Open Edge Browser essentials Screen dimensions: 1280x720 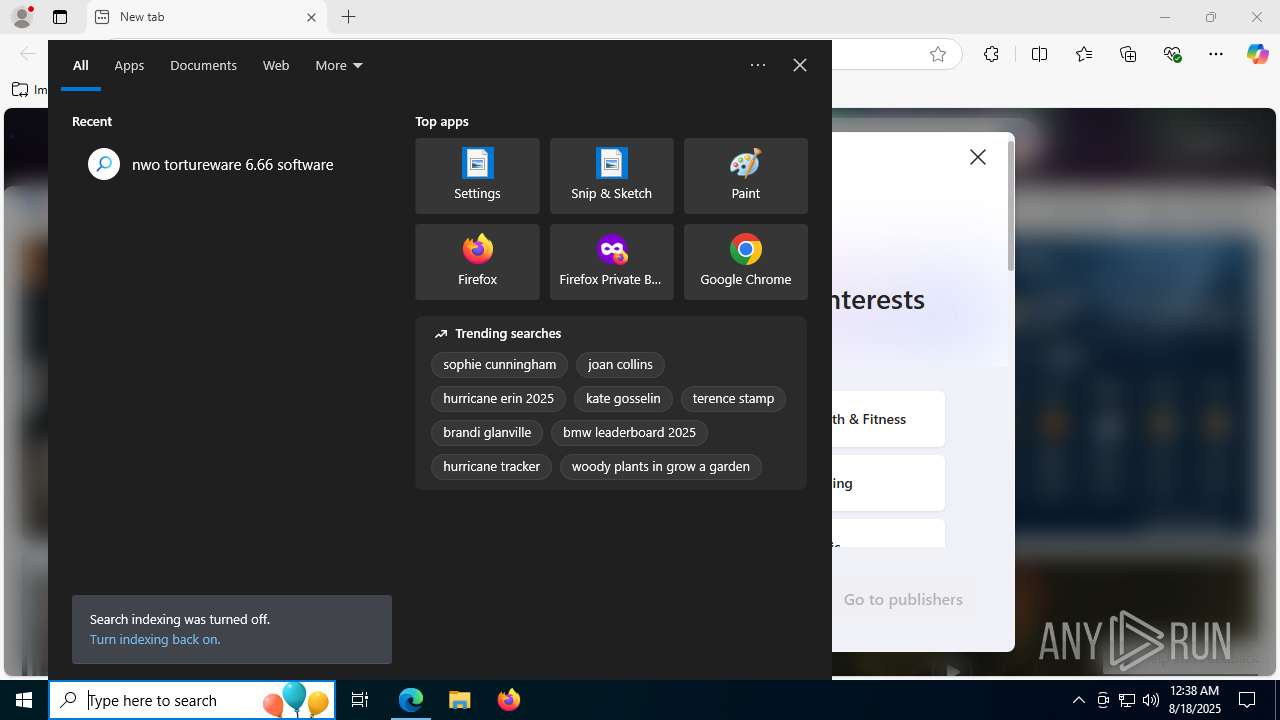1173,55
